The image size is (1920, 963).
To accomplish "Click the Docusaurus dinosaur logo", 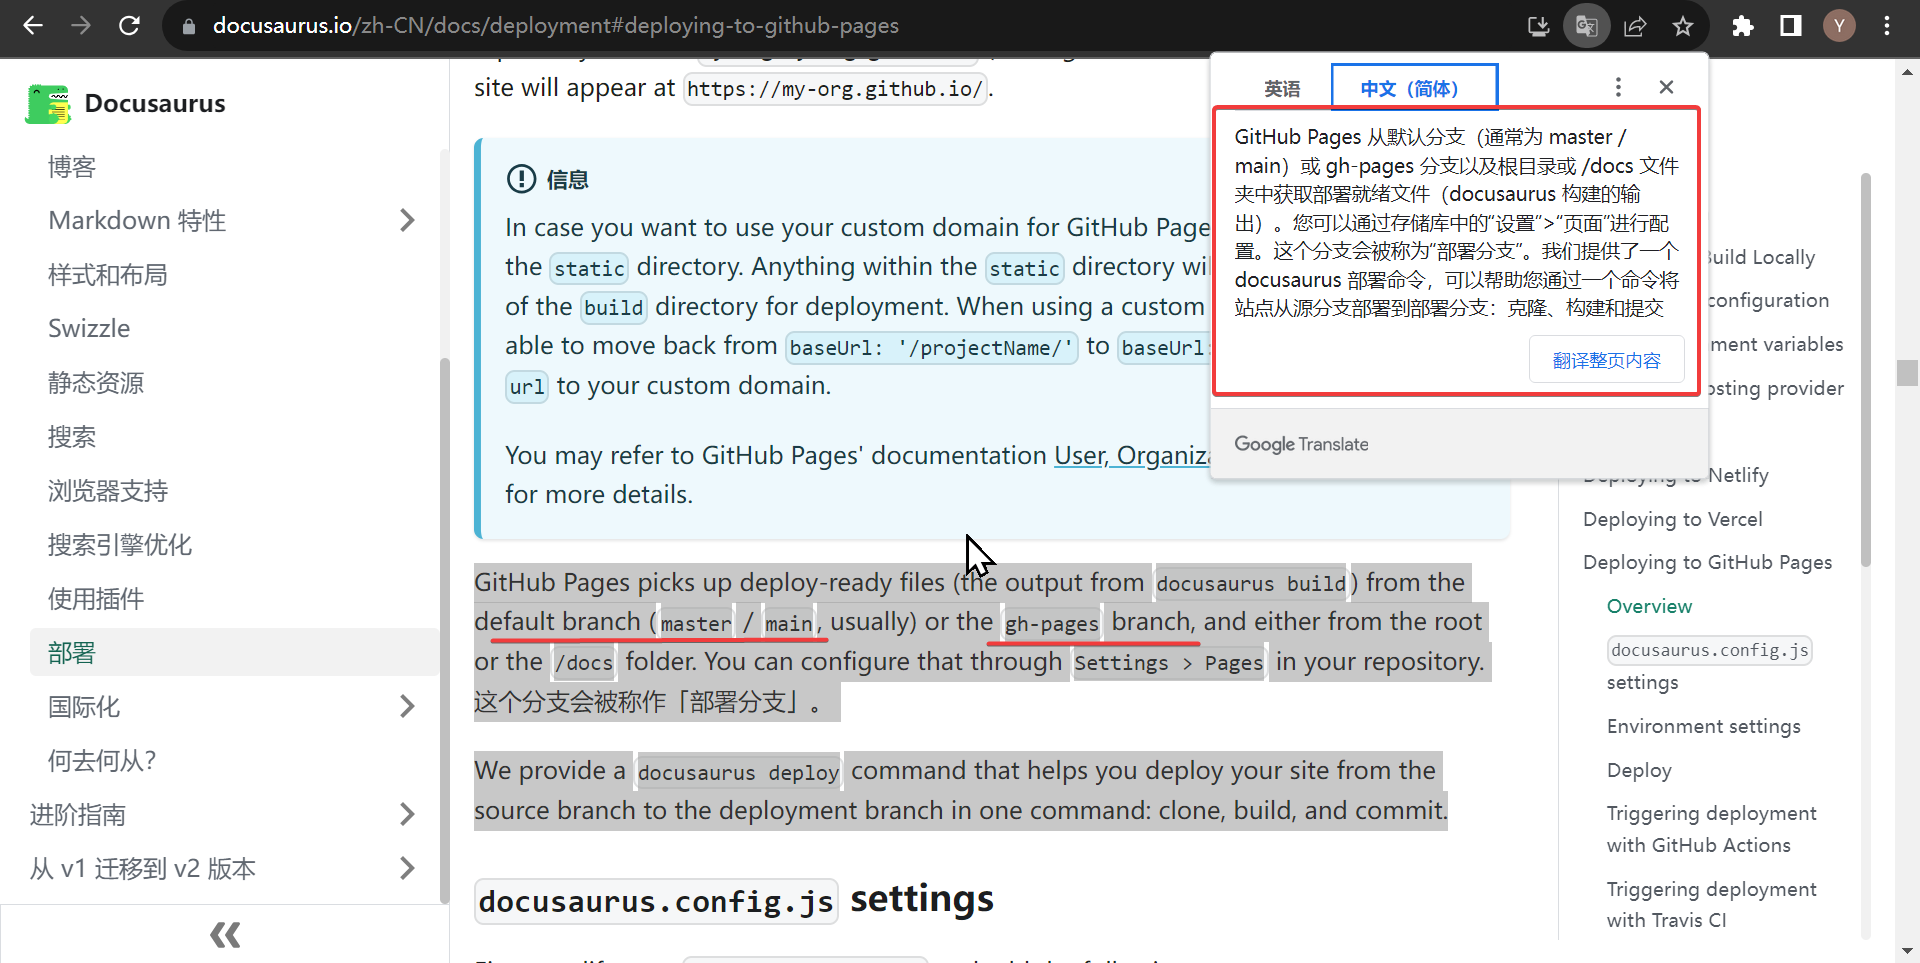I will click(x=48, y=104).
